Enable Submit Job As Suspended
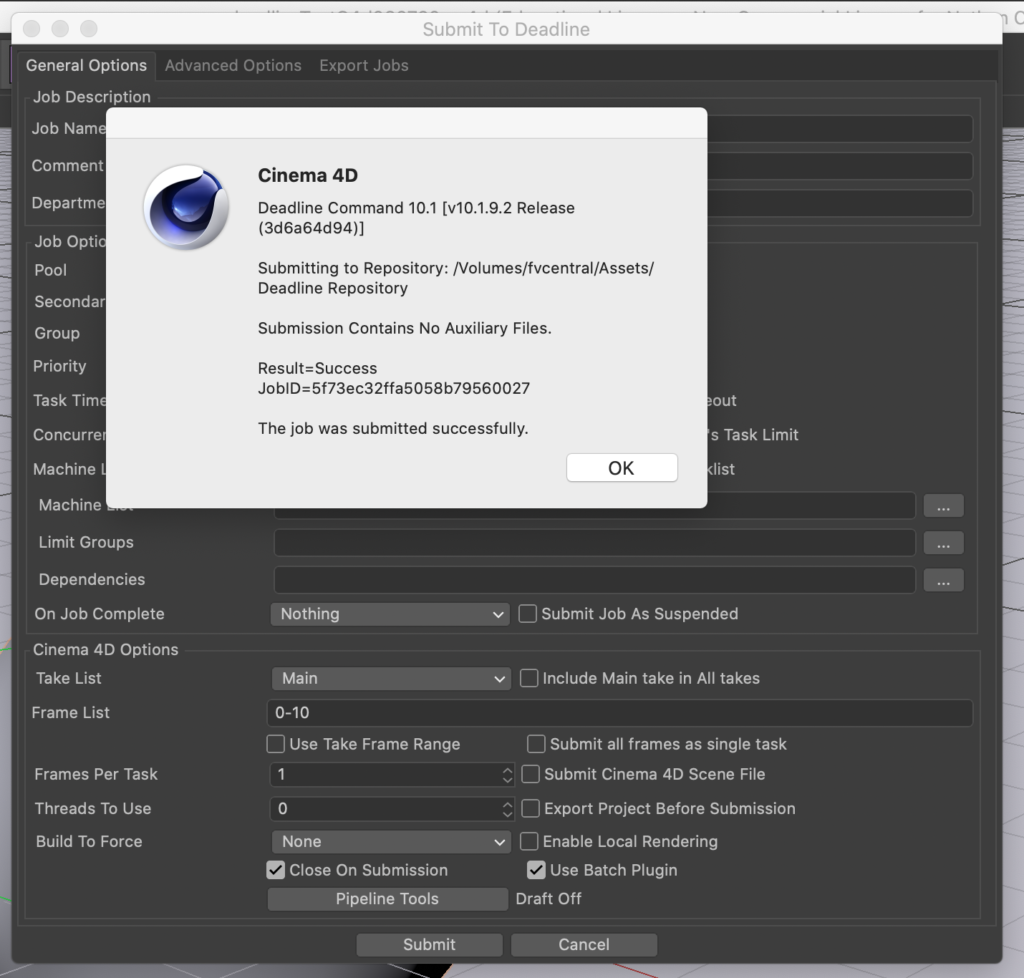The image size is (1024, 978). (528, 614)
